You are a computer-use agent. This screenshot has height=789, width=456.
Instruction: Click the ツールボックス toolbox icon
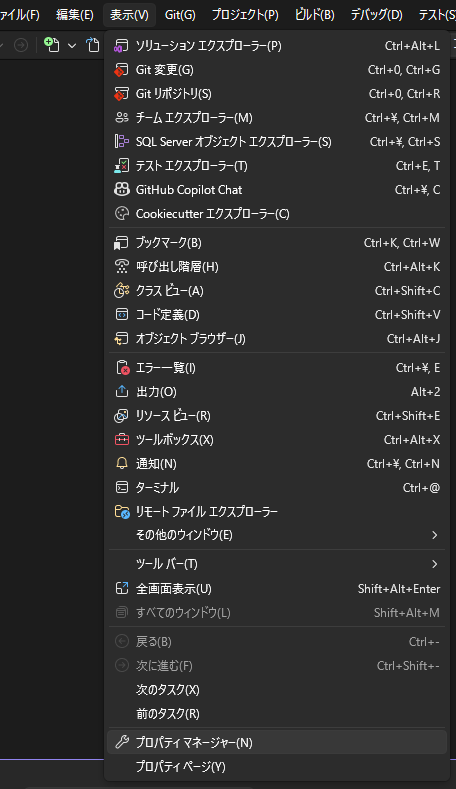[x=121, y=440]
